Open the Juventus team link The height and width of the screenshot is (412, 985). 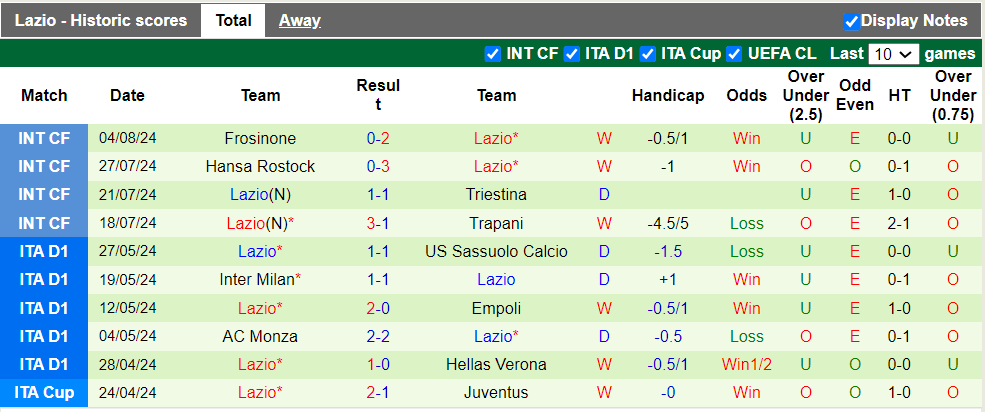point(496,392)
